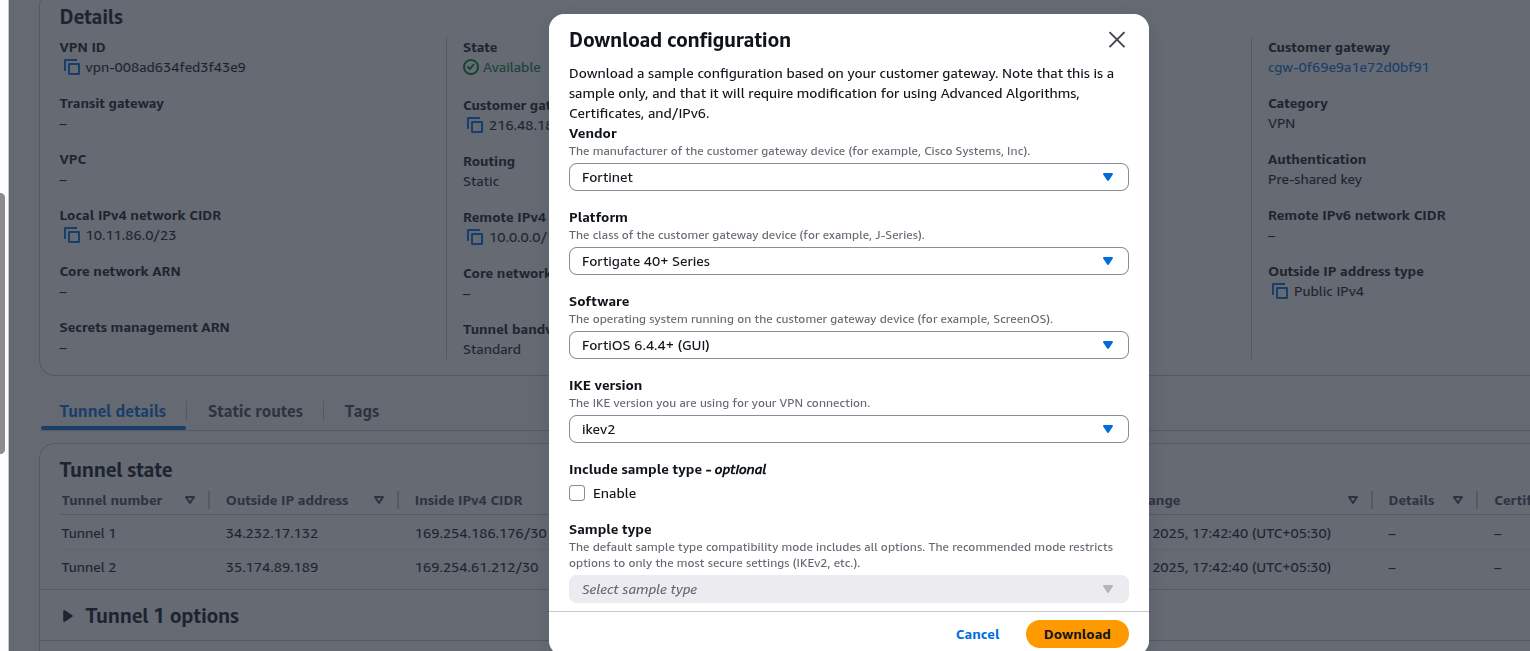This screenshot has height=651, width=1530.
Task: Open the Outside IP address column filter
Action: [378, 500]
